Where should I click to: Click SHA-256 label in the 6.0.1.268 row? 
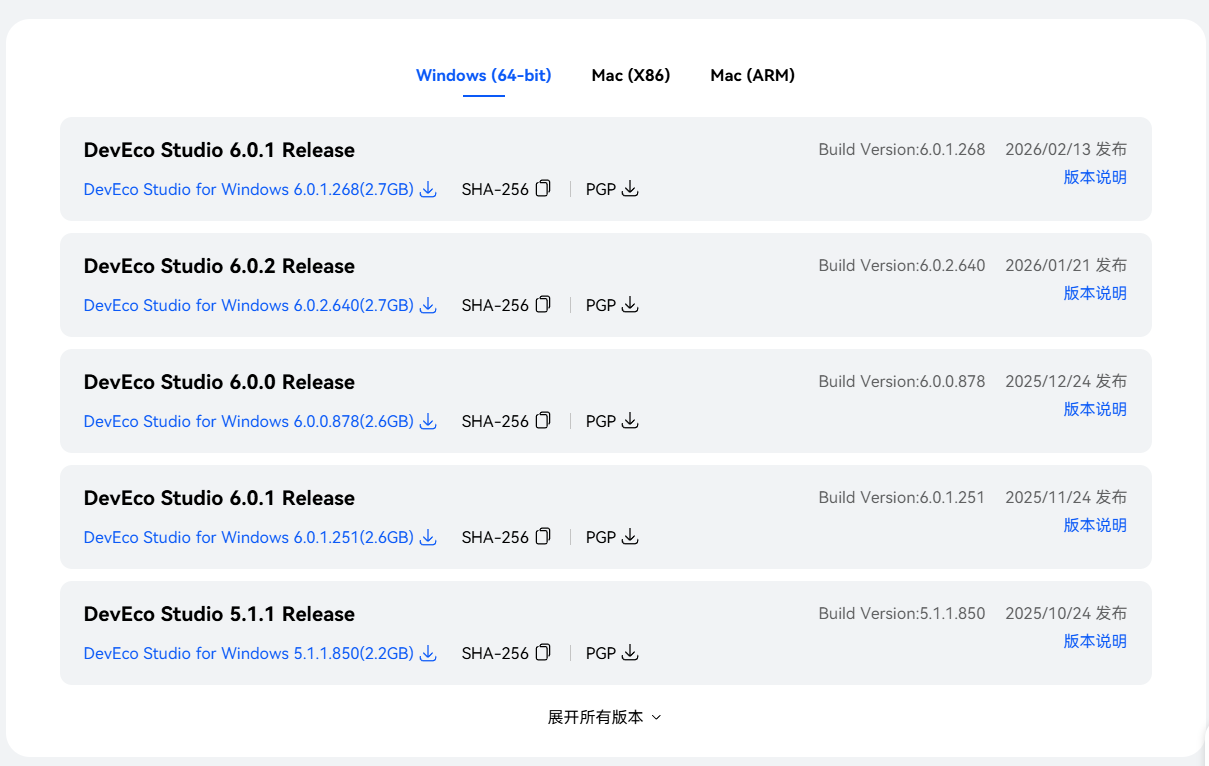[495, 189]
